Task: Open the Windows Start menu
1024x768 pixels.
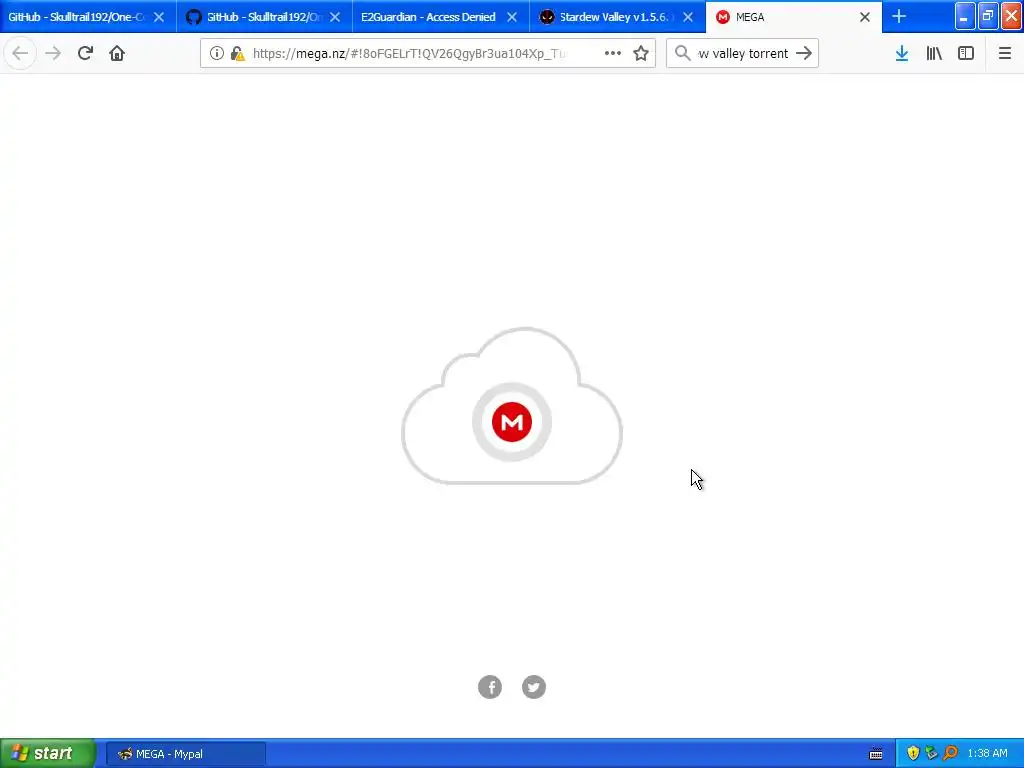Action: (47, 754)
